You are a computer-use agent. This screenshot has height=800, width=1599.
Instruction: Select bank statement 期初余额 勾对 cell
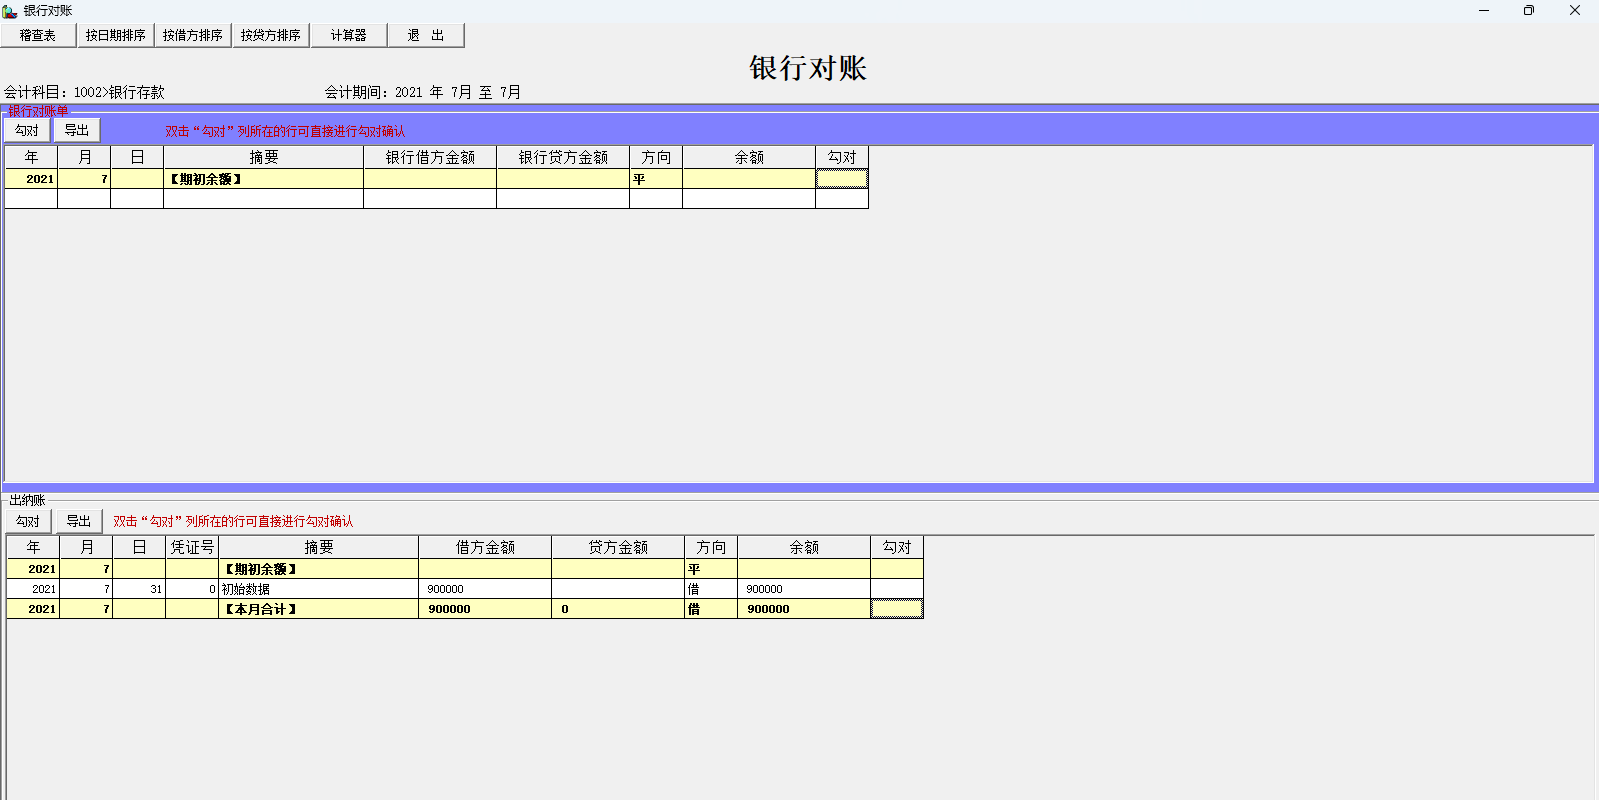841,179
